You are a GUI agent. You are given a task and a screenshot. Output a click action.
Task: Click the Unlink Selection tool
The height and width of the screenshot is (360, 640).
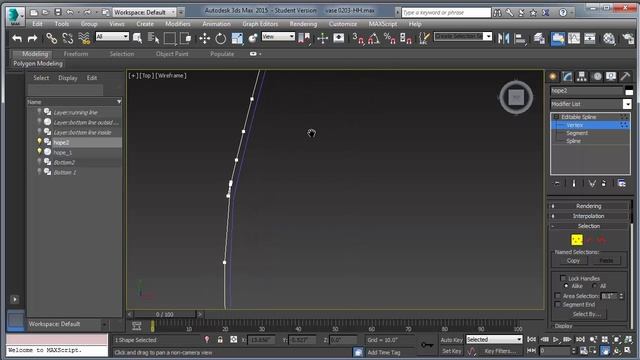tap(68, 38)
